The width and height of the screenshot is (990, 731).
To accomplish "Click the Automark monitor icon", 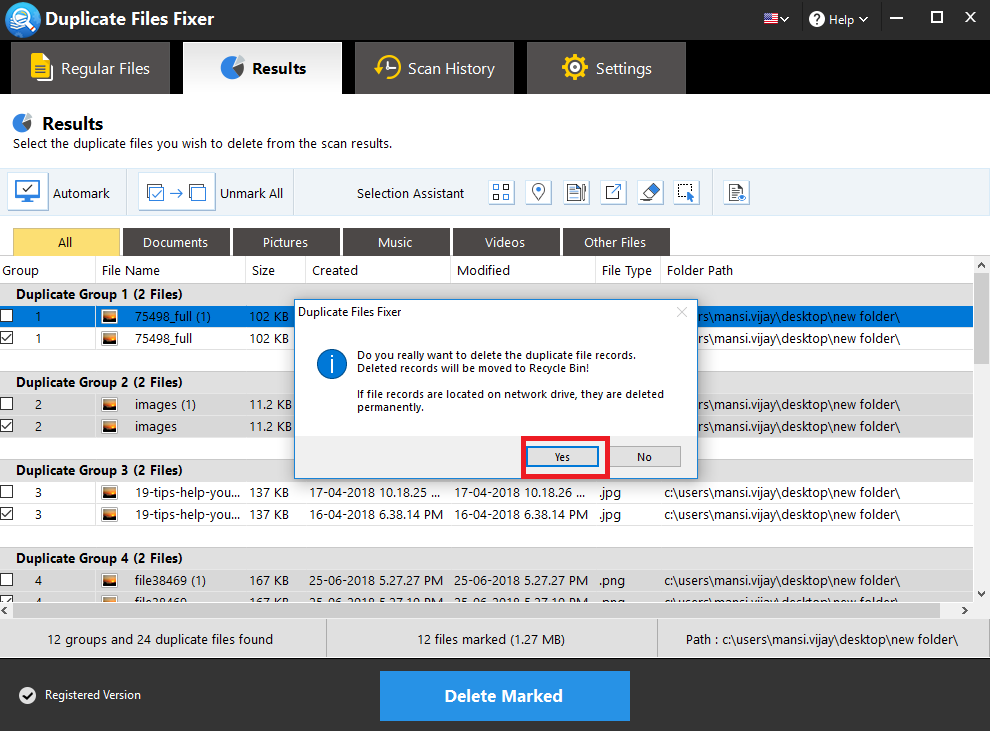I will [28, 192].
